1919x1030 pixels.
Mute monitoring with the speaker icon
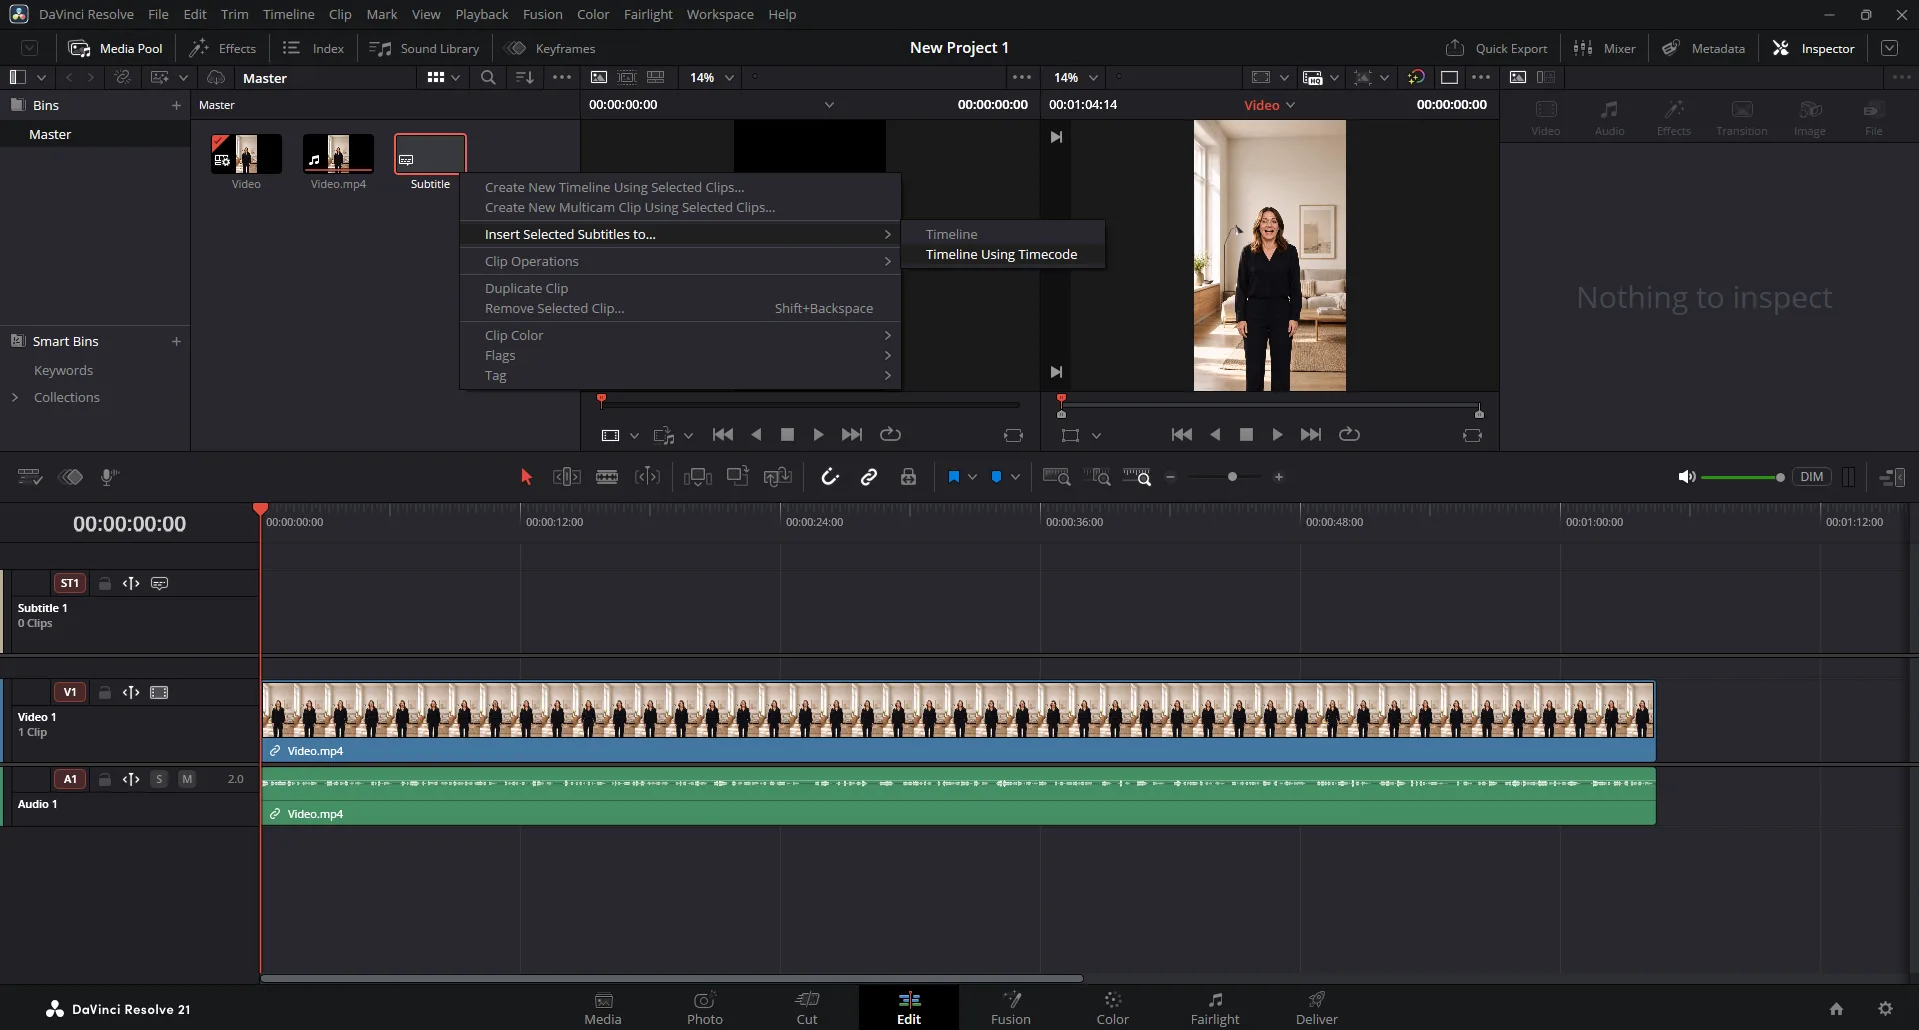(1686, 477)
